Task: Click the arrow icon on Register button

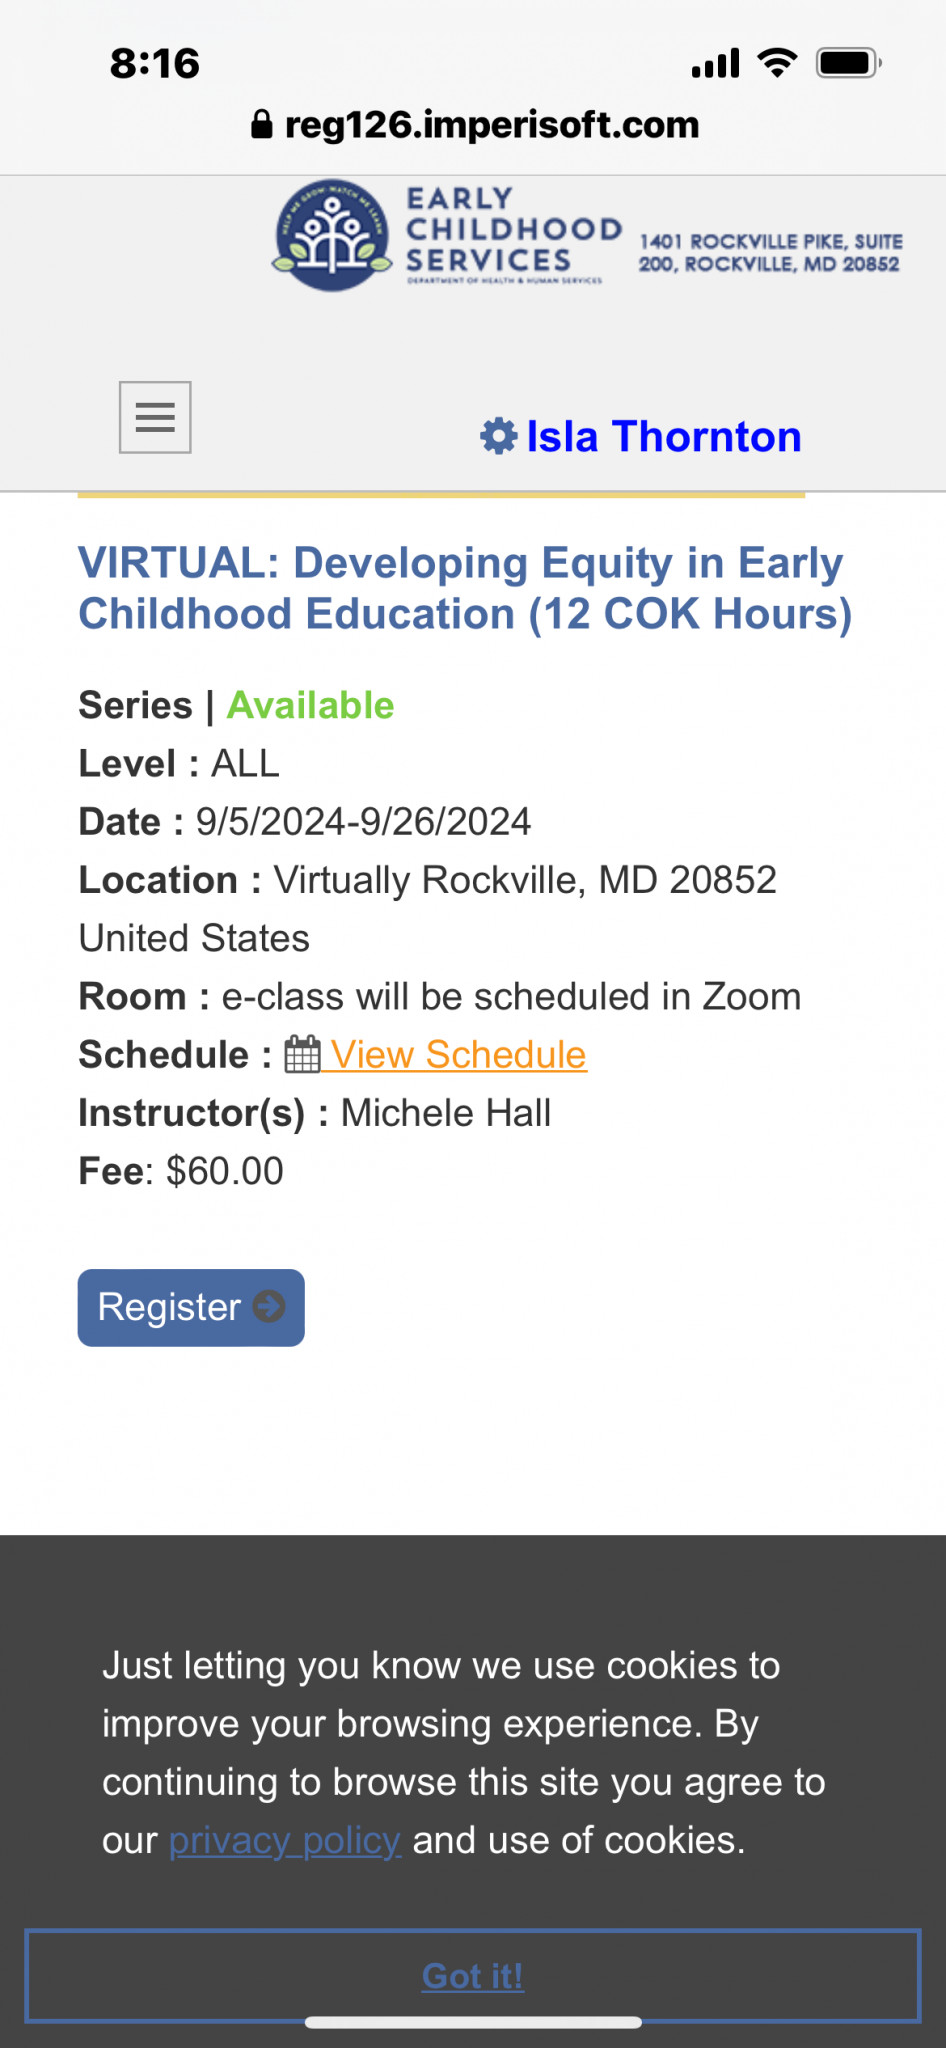Action: pyautogui.click(x=269, y=1306)
